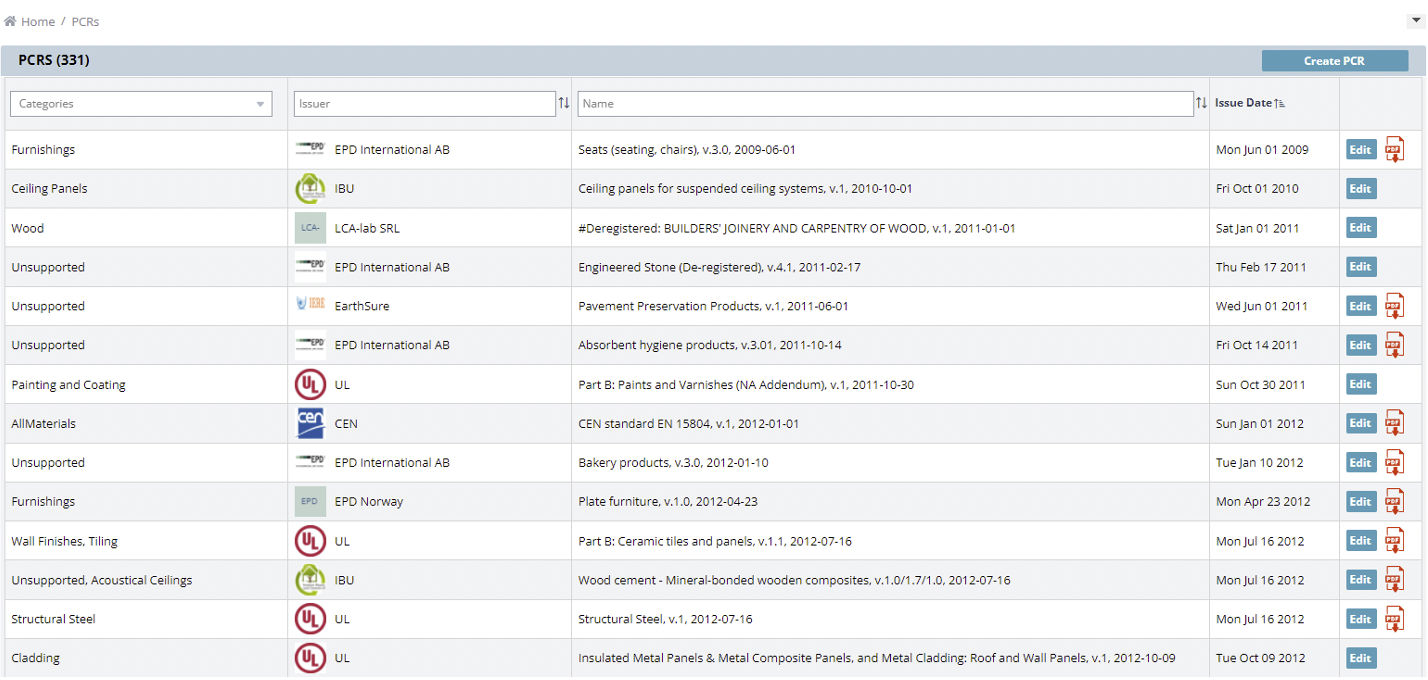Edit the Ceiling panels IBU entry
Image resolution: width=1428 pixels, height=680 pixels.
pos(1360,189)
